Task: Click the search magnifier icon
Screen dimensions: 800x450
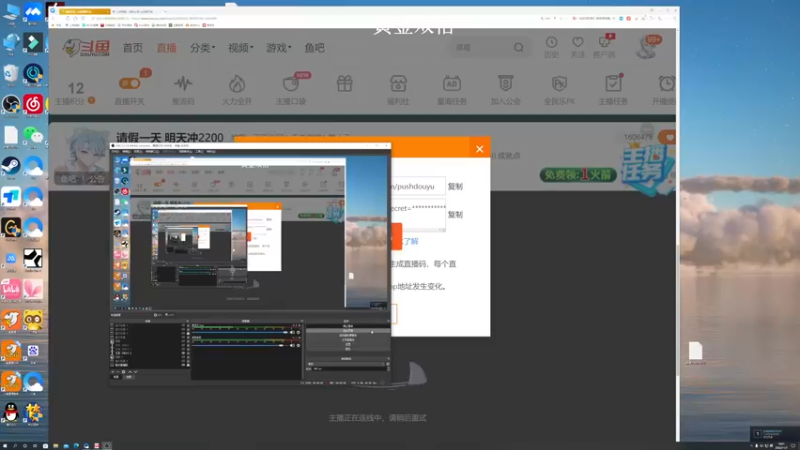Action: pyautogui.click(x=519, y=47)
